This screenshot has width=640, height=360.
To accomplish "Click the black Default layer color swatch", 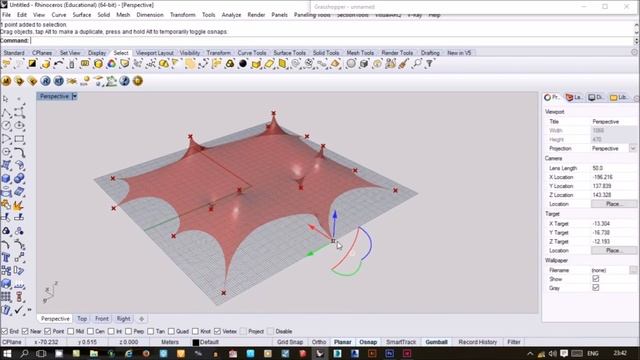I will coord(196,342).
